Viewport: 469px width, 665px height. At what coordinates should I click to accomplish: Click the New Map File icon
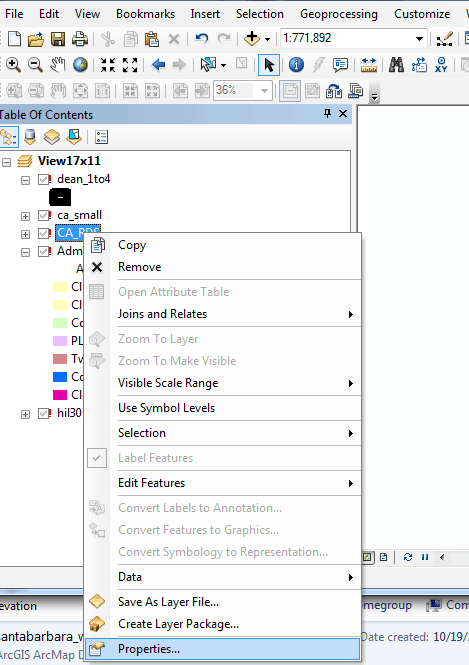14,39
